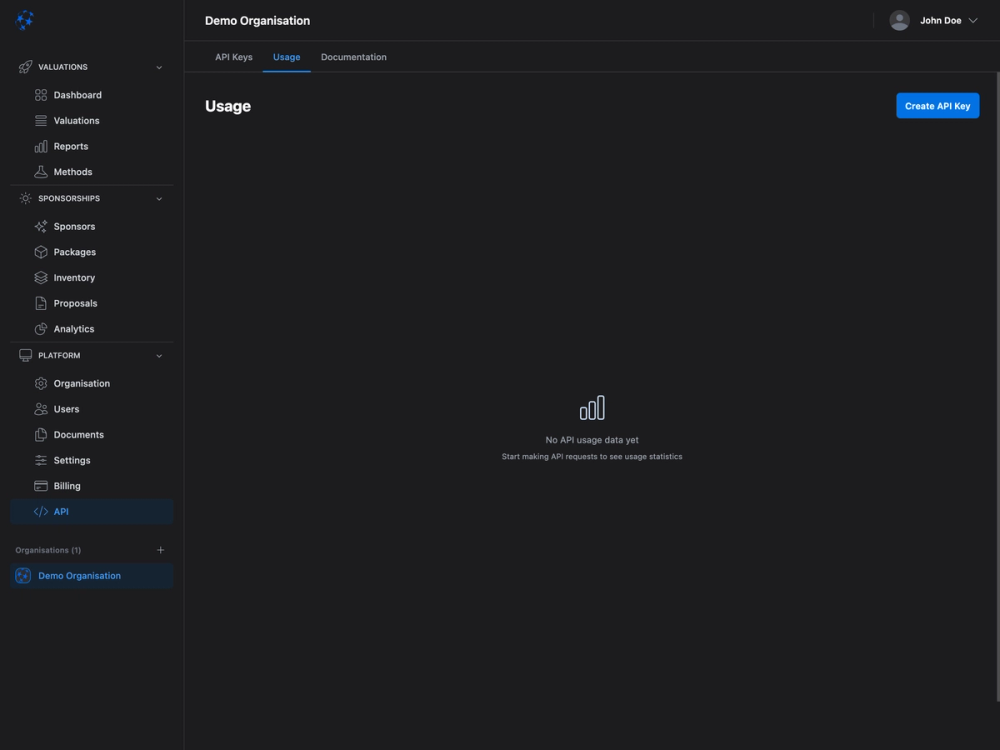Collapse the Platform section
Screen dimensions: 1000x750
click(158, 355)
